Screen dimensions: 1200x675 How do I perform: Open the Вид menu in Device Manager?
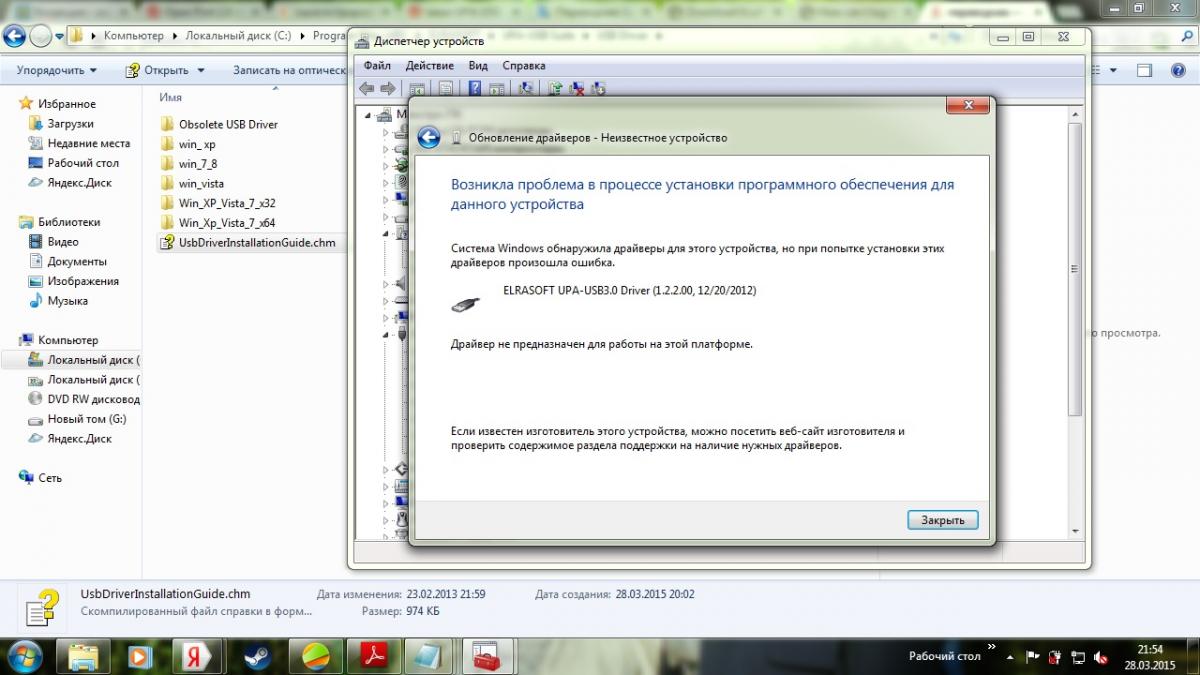coord(478,65)
